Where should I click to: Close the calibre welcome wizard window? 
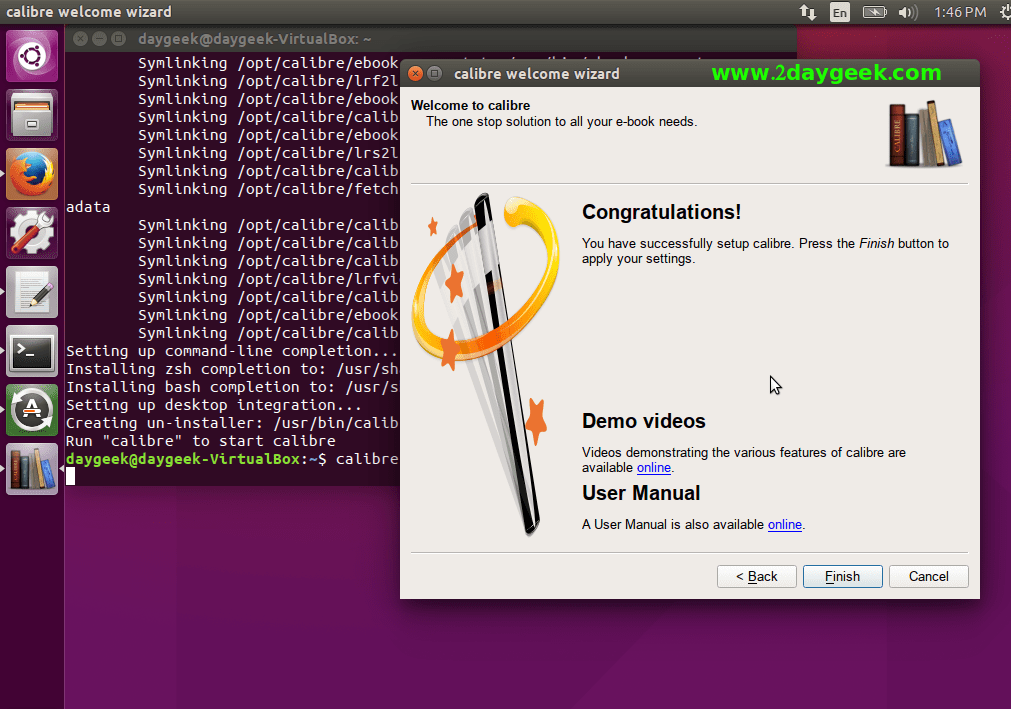tap(416, 73)
